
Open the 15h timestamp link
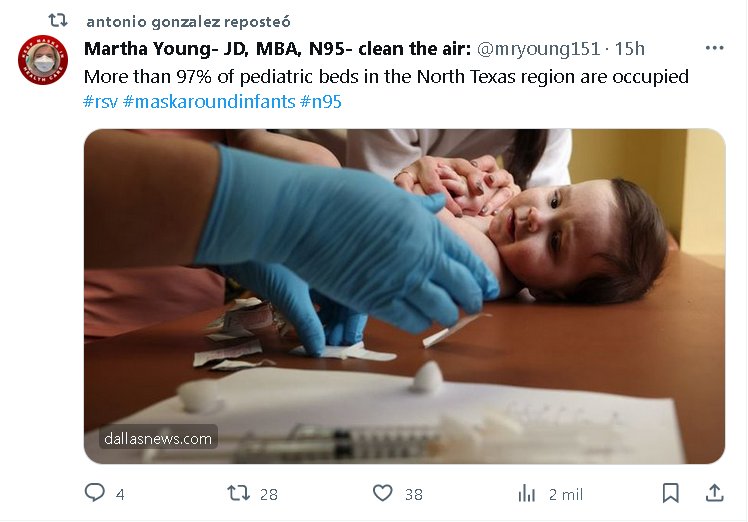click(630, 49)
